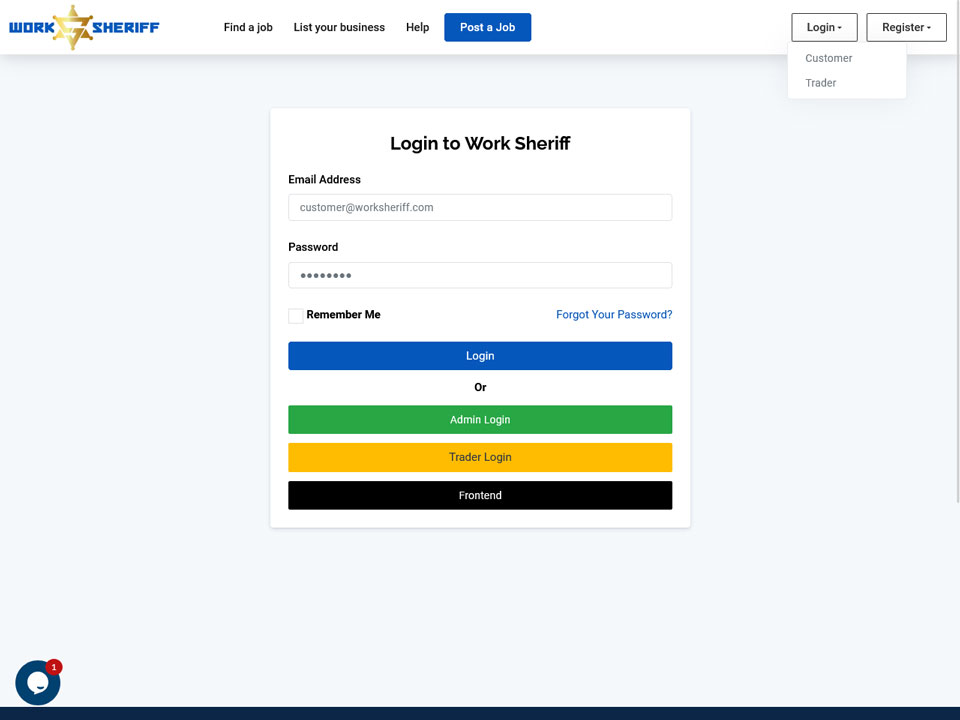Submit with the blue Login button

[x=480, y=356]
